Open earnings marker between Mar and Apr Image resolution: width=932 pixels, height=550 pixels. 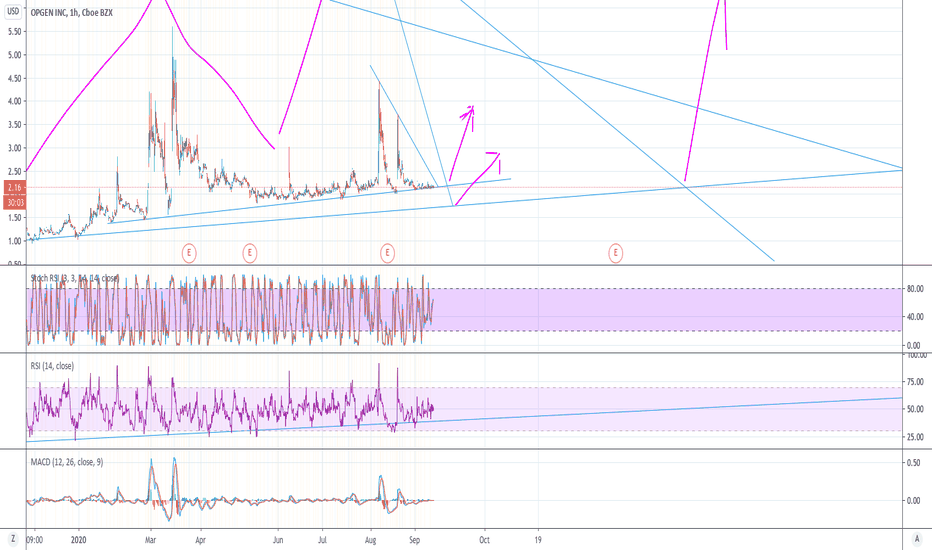pos(188,253)
